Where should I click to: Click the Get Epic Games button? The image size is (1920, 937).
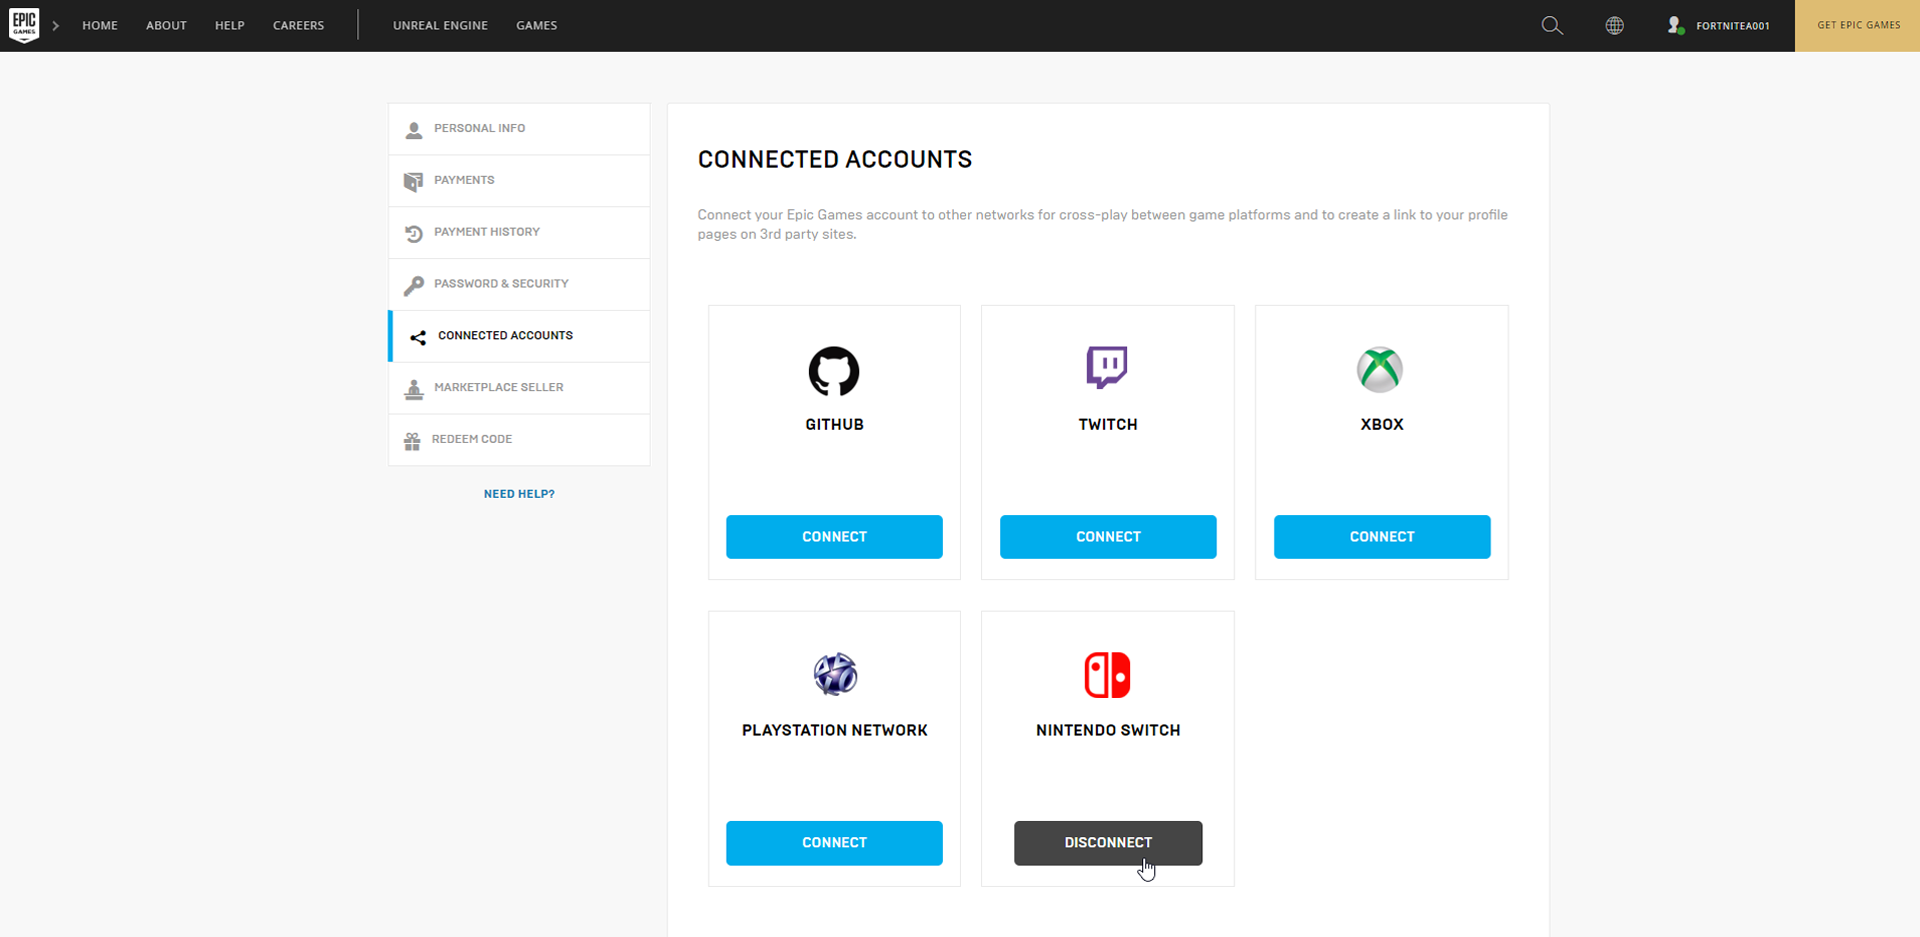(x=1858, y=26)
